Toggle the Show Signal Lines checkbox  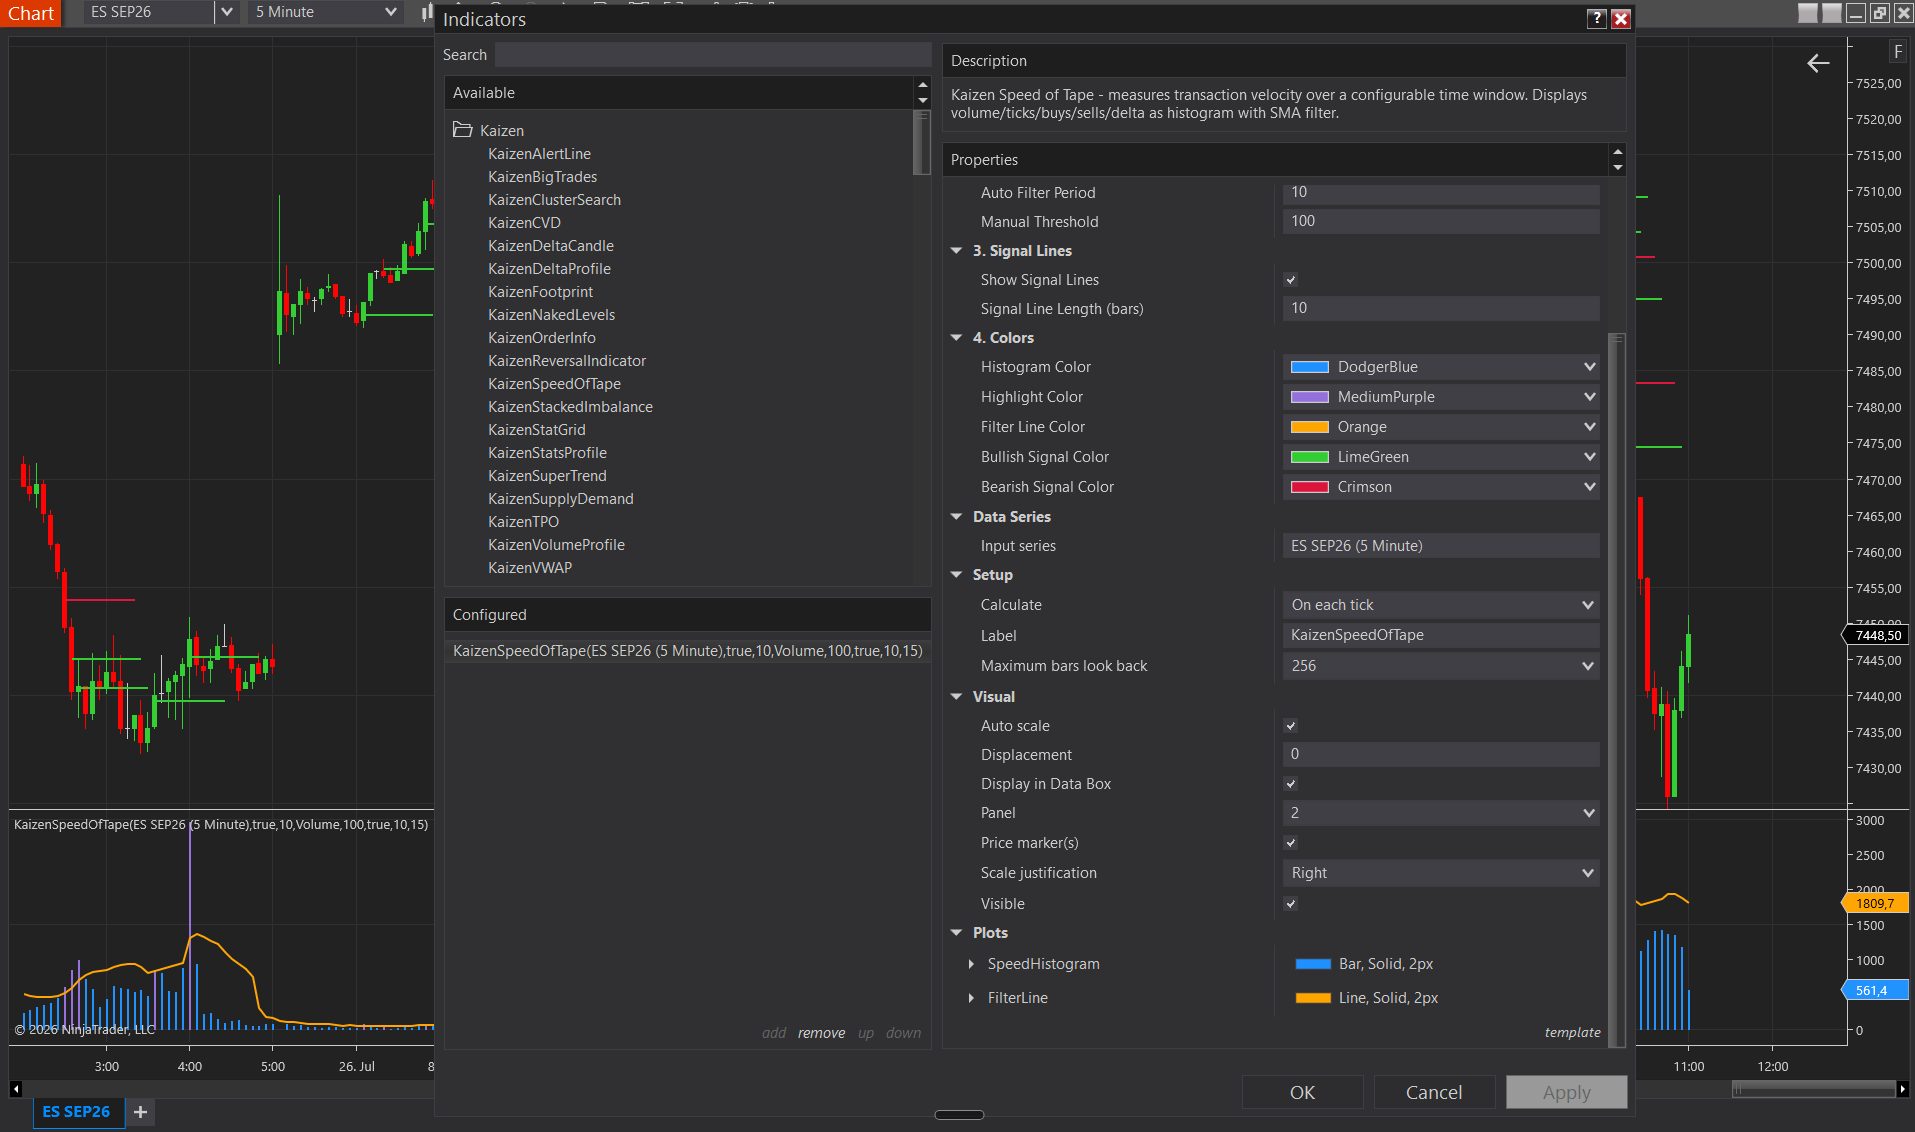pyautogui.click(x=1290, y=280)
